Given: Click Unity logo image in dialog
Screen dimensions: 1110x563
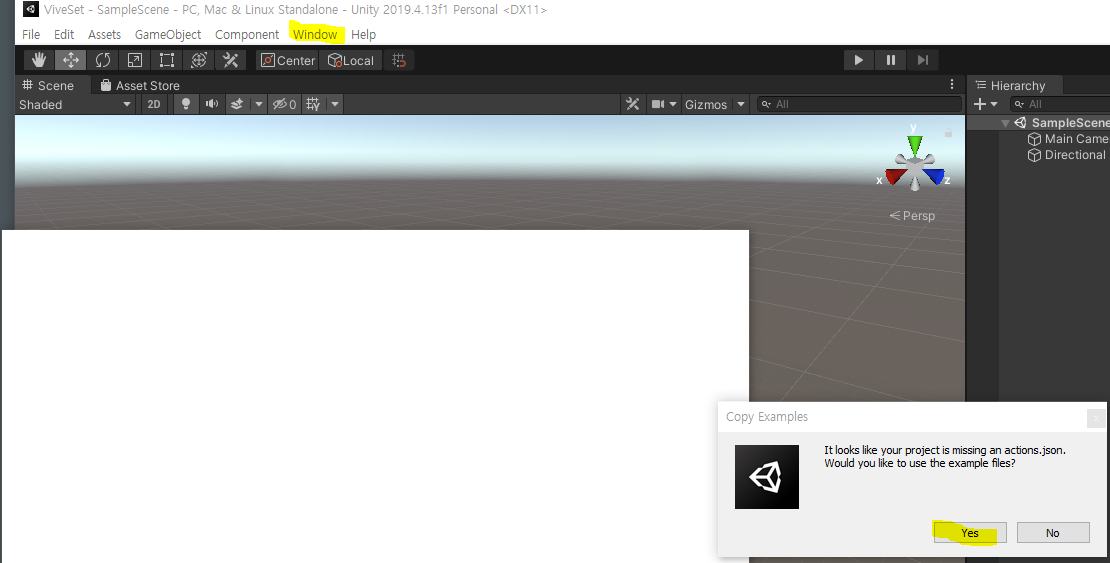Looking at the screenshot, I should coord(767,477).
